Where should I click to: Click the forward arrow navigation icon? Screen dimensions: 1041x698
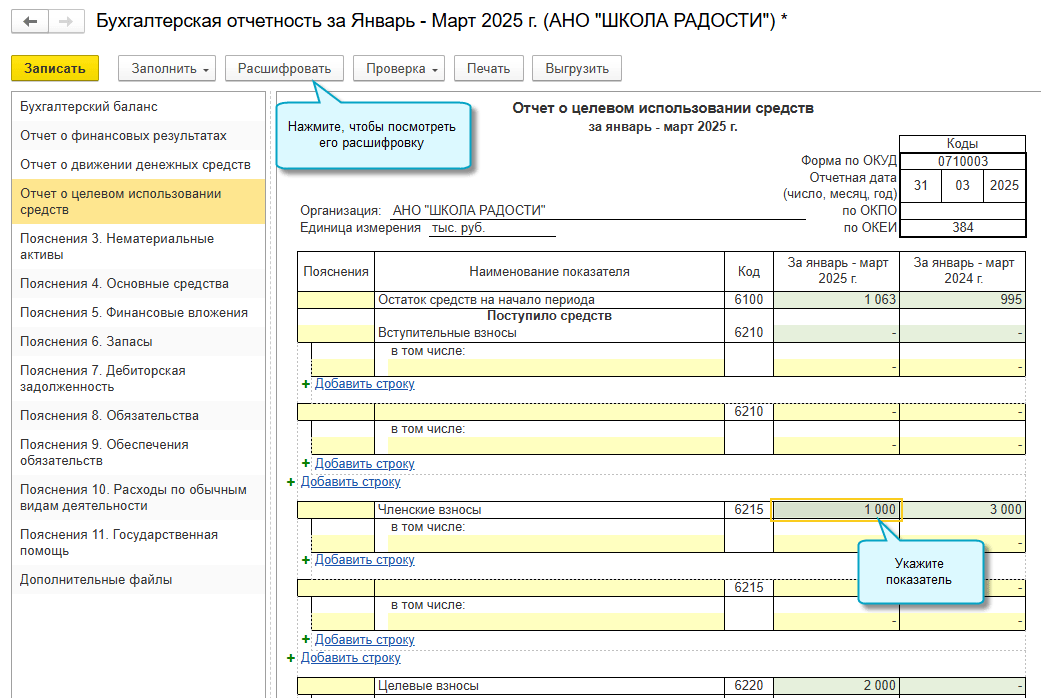(66, 21)
